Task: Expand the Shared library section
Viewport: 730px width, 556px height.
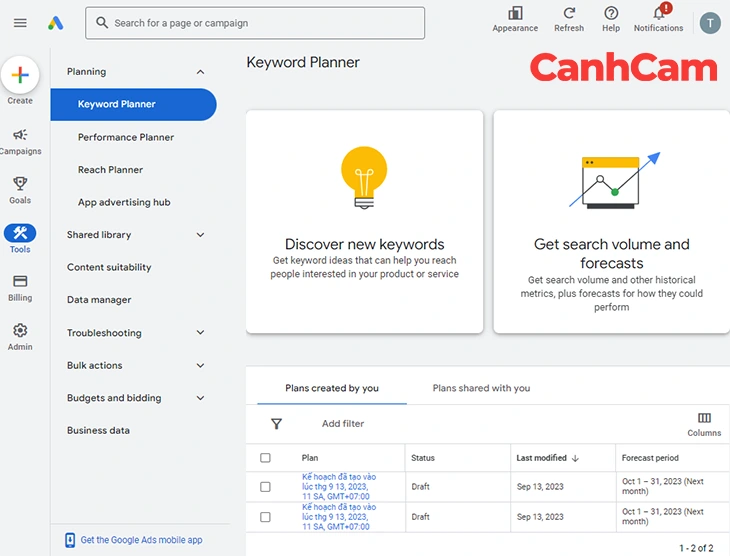Action: tap(135, 235)
